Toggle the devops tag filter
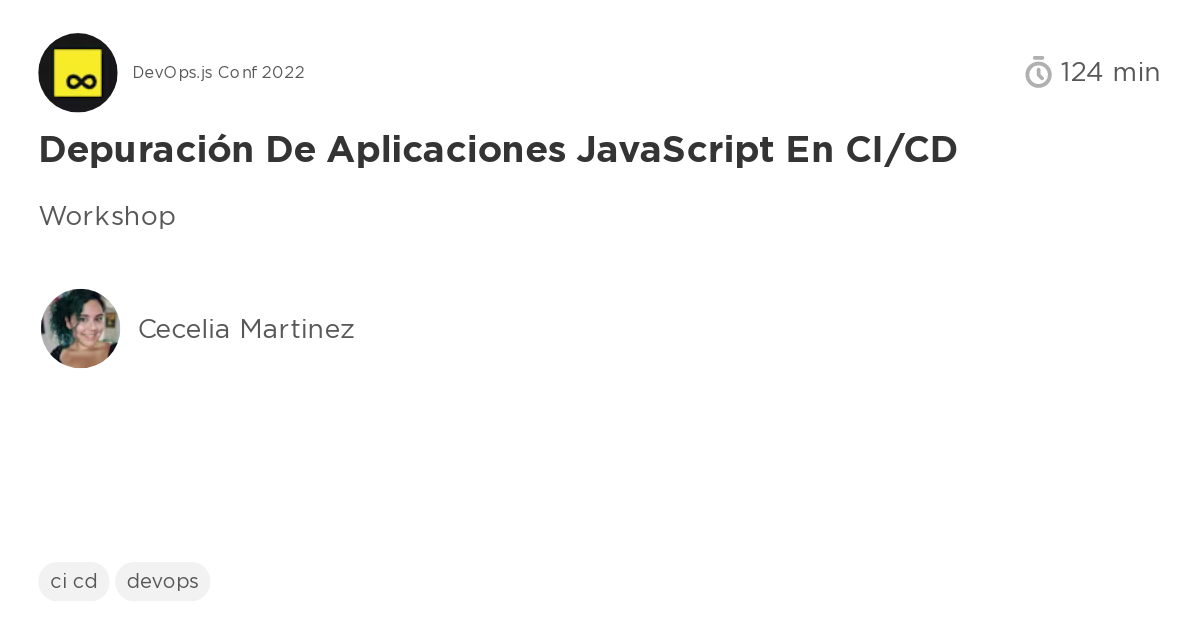Screen dimensions: 1200x628 click(x=162, y=581)
